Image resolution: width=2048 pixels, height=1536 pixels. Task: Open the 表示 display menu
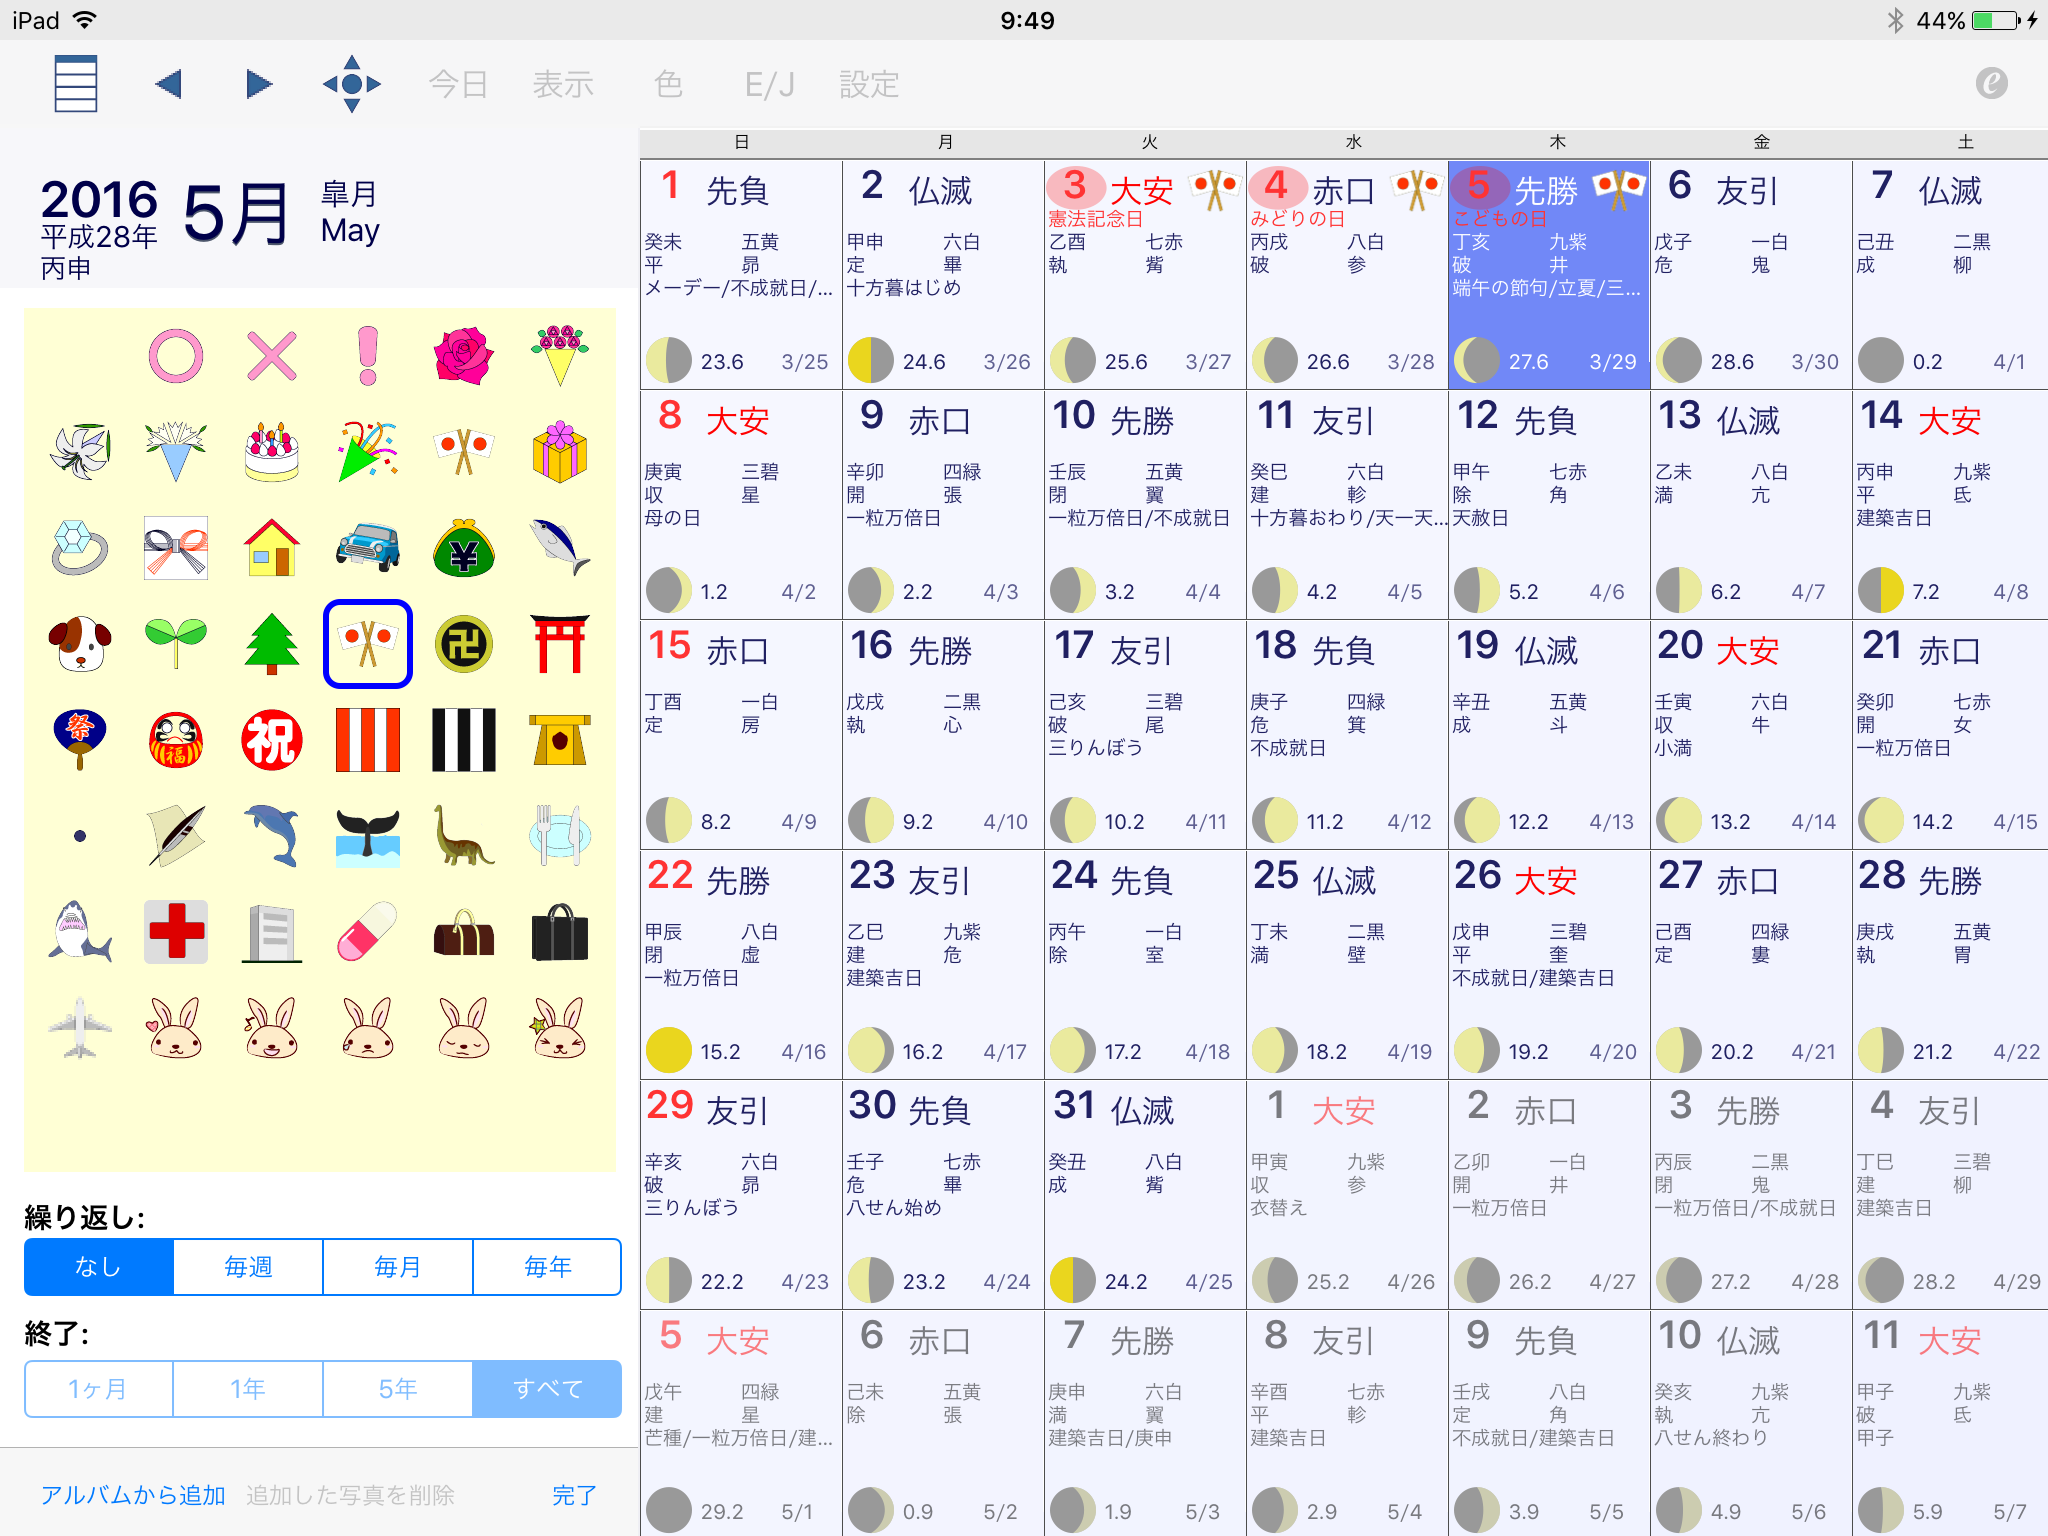[563, 84]
